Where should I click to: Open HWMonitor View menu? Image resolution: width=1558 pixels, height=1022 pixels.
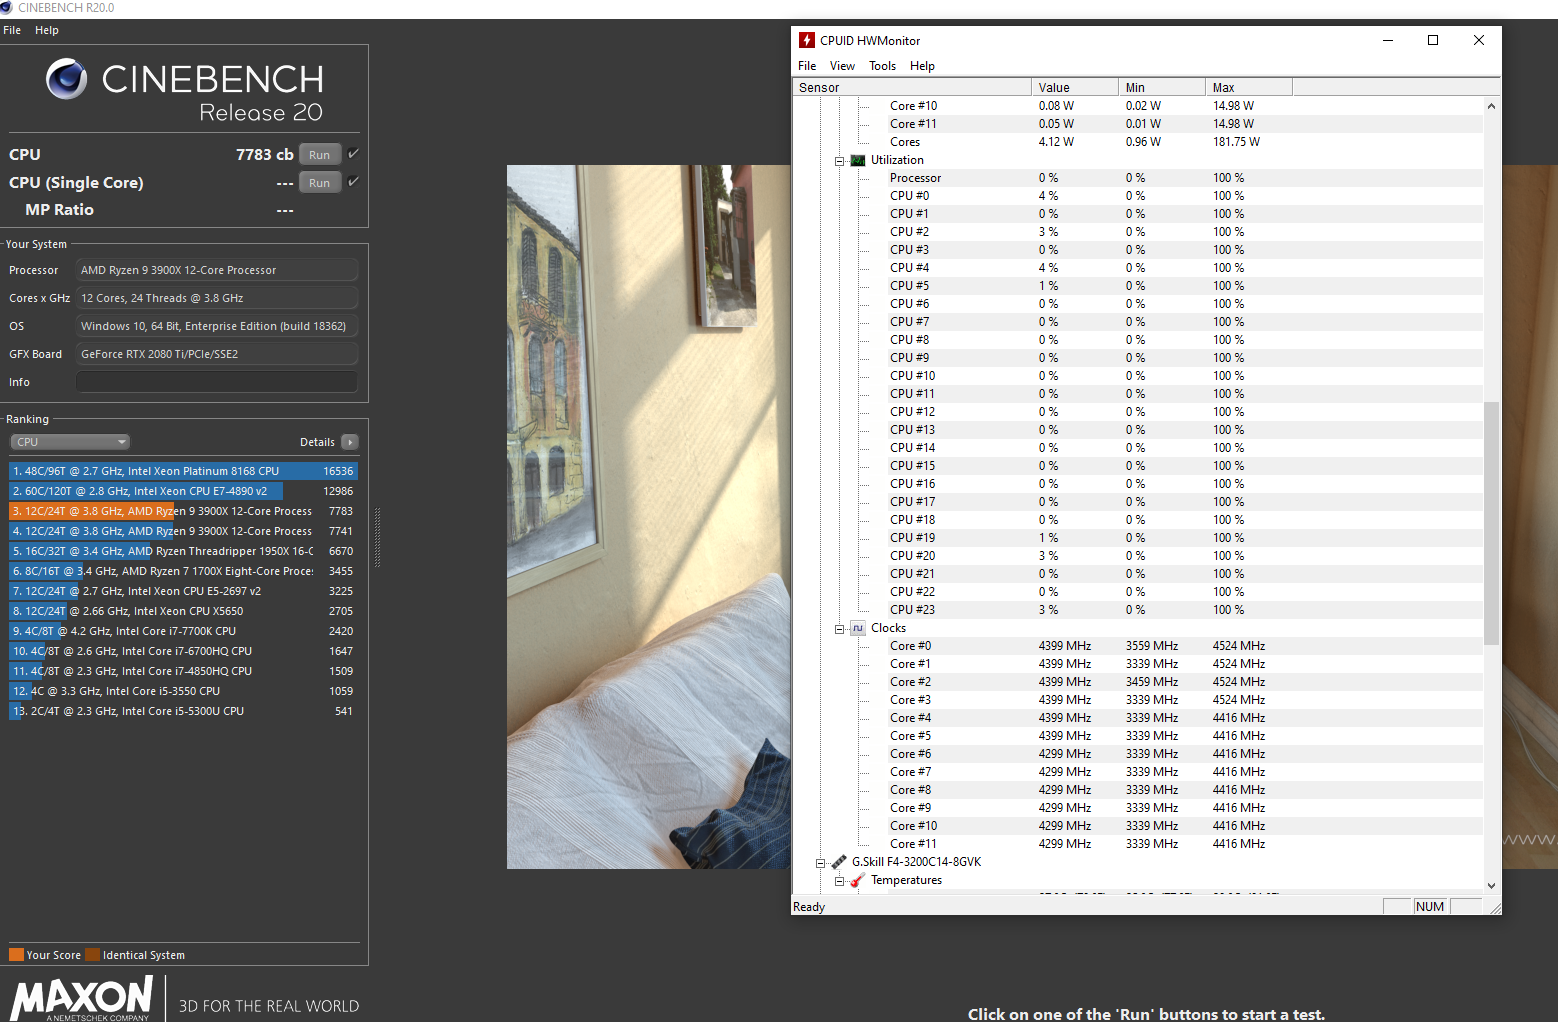point(842,66)
